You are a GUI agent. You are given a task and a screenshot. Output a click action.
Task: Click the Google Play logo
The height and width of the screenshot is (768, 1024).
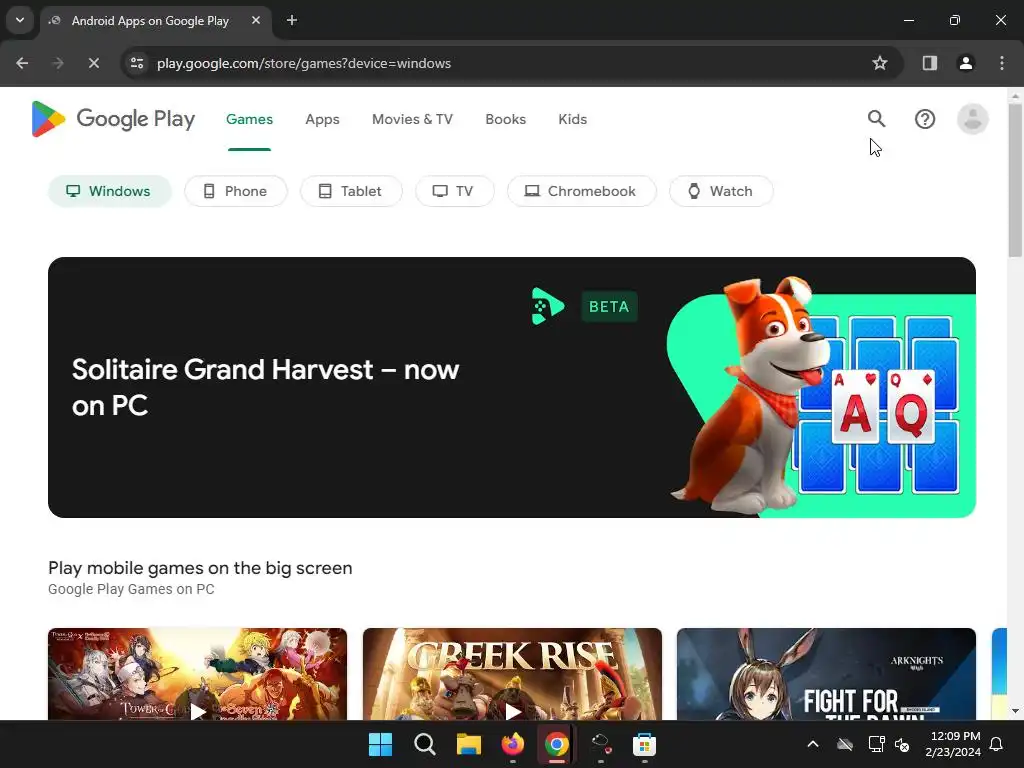113,119
